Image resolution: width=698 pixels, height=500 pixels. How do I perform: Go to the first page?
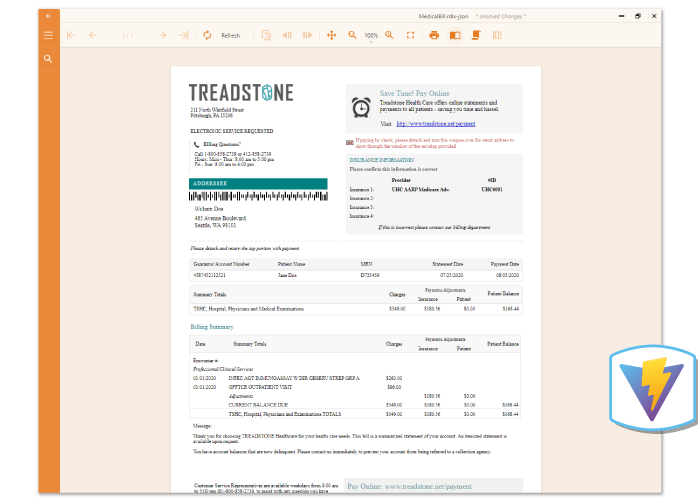(x=71, y=36)
